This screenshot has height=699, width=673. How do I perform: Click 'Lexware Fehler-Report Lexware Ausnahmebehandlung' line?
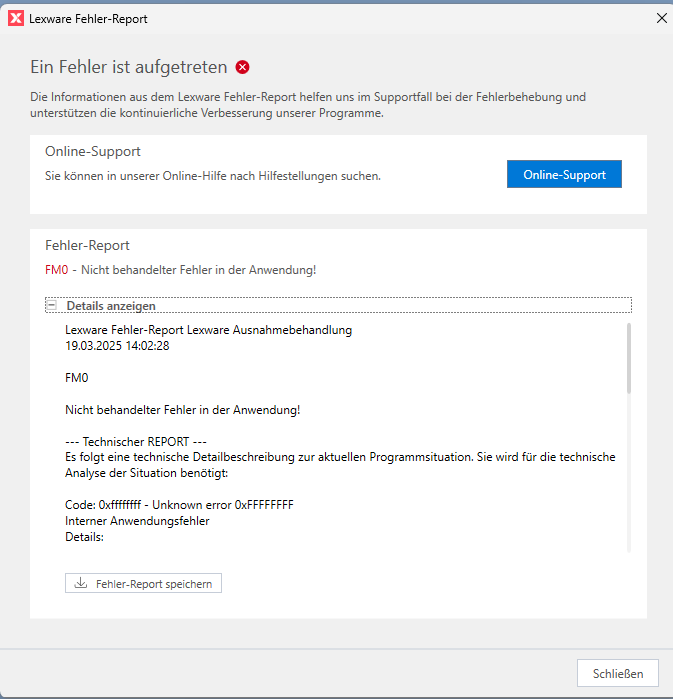[x=209, y=330]
